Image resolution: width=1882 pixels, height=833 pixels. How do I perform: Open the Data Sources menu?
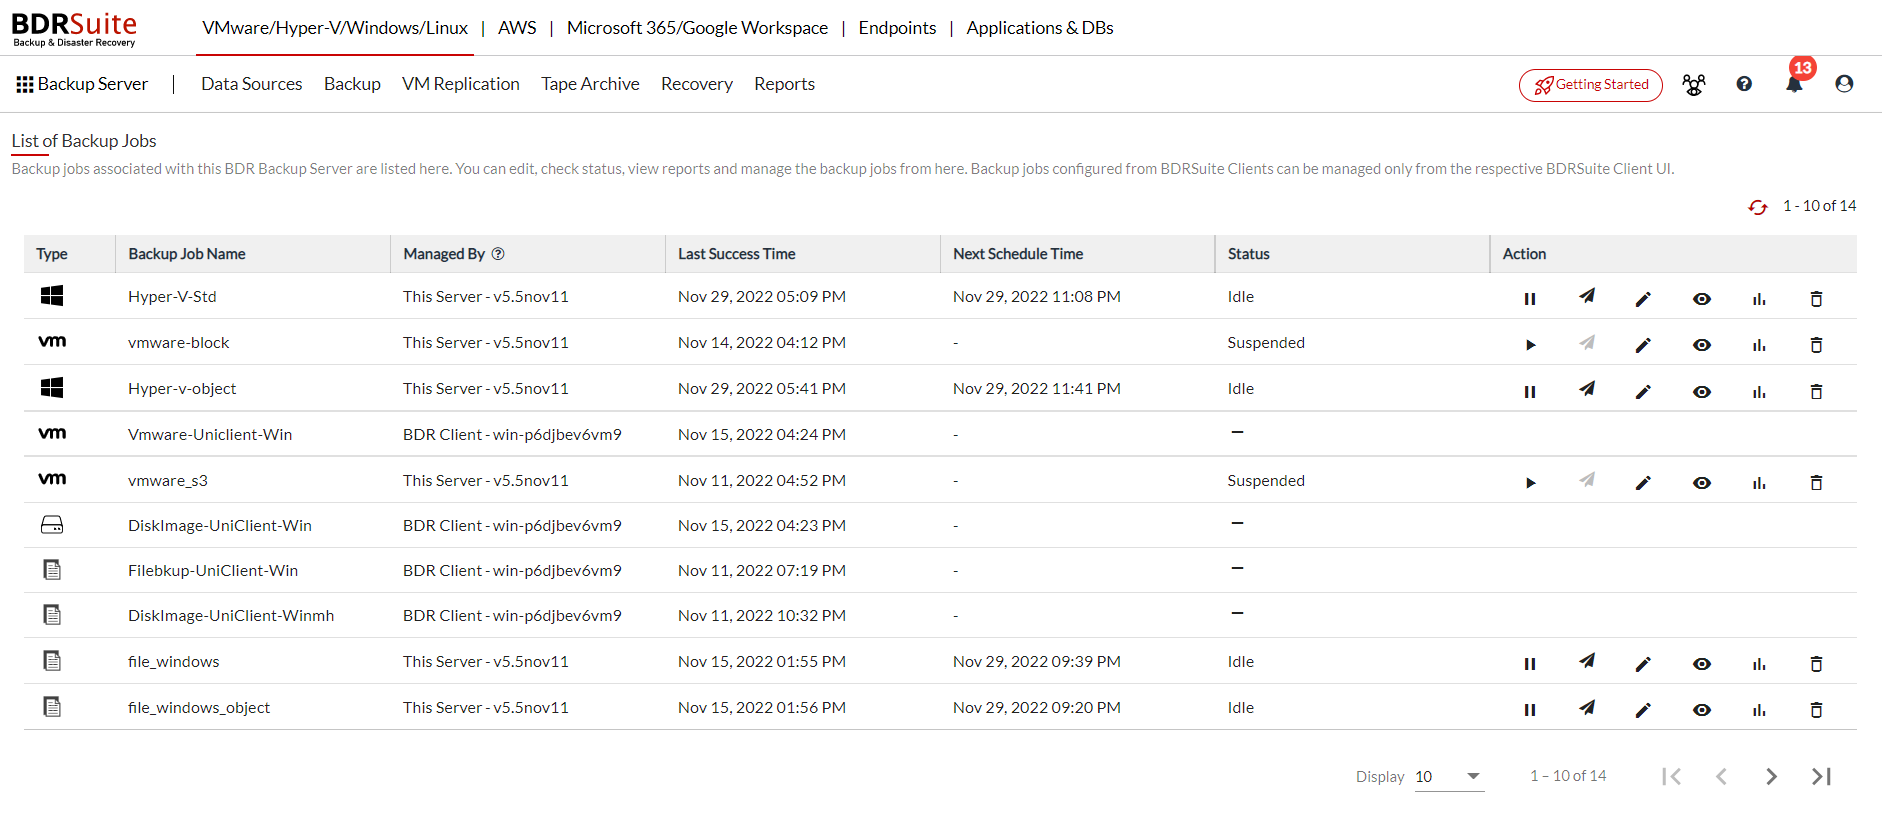251,84
